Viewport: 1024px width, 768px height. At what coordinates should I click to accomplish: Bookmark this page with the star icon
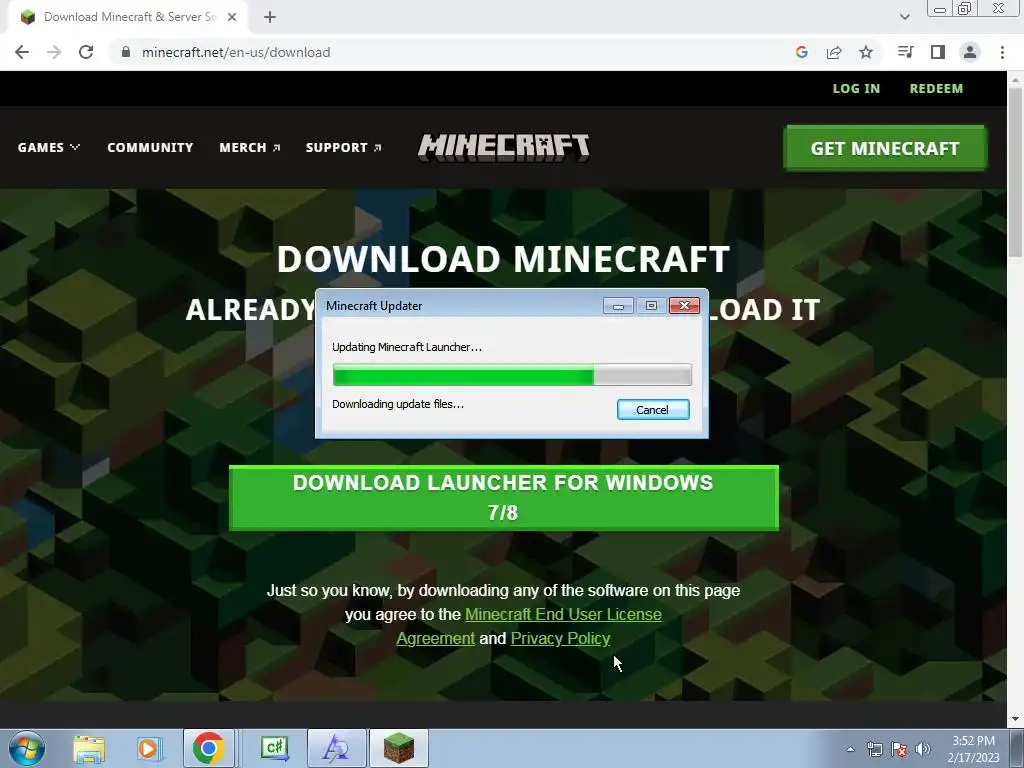coord(866,52)
